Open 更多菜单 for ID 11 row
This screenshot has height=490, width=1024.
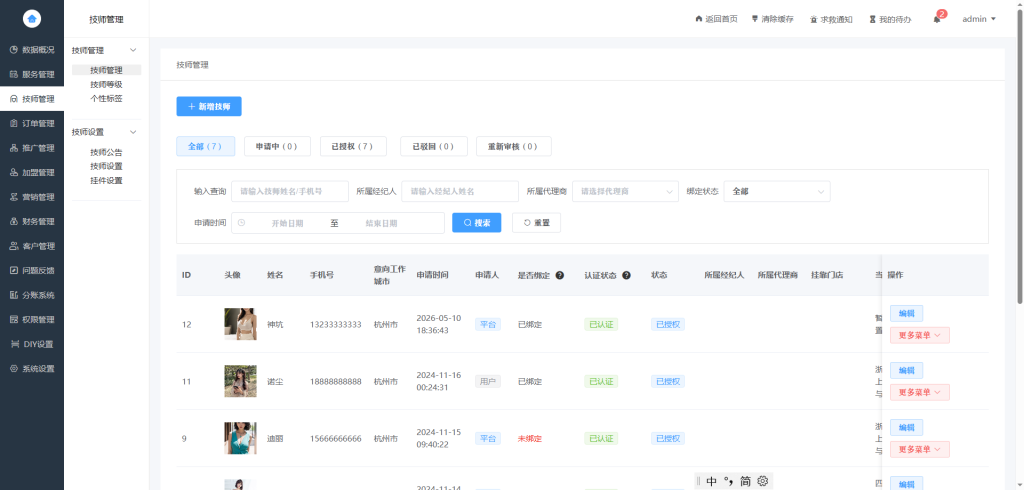(x=920, y=392)
